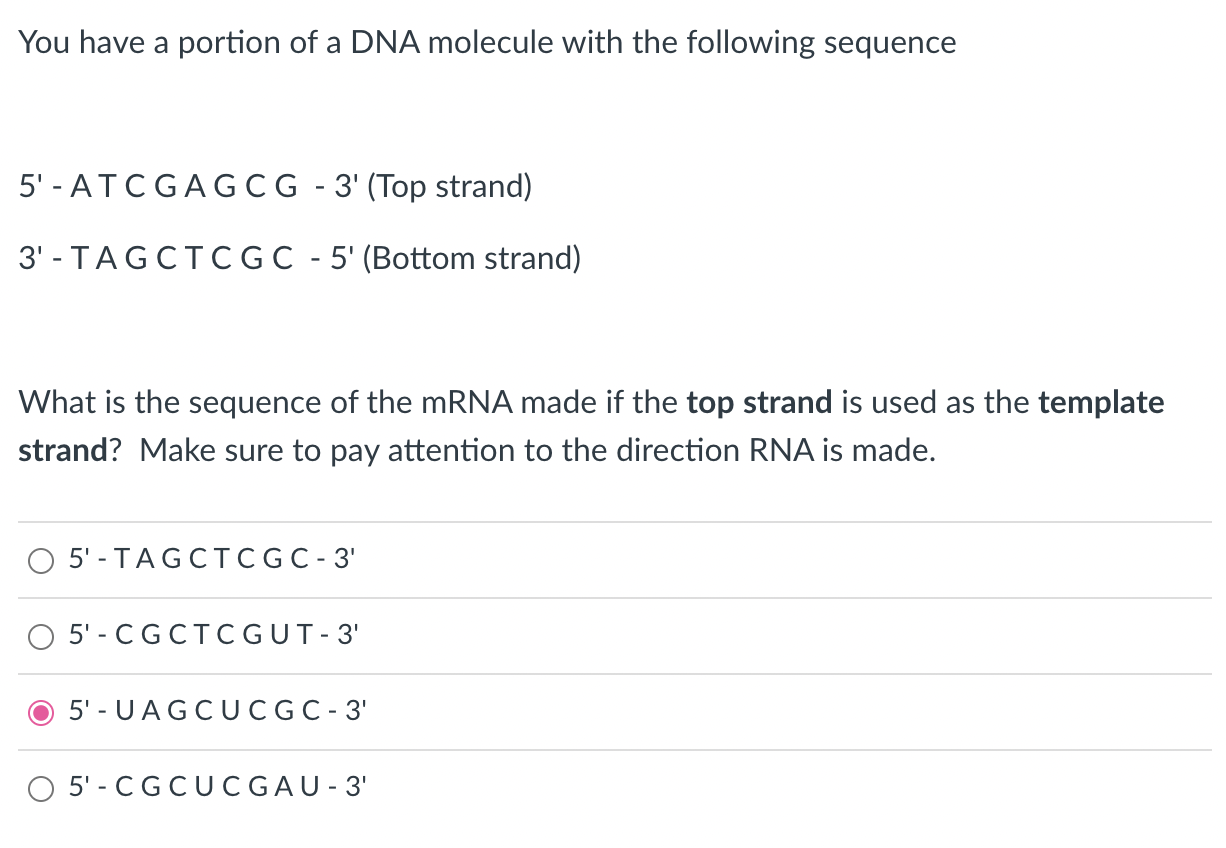Image resolution: width=1226 pixels, height=848 pixels.
Task: Click the question title line
Action: click(x=487, y=42)
